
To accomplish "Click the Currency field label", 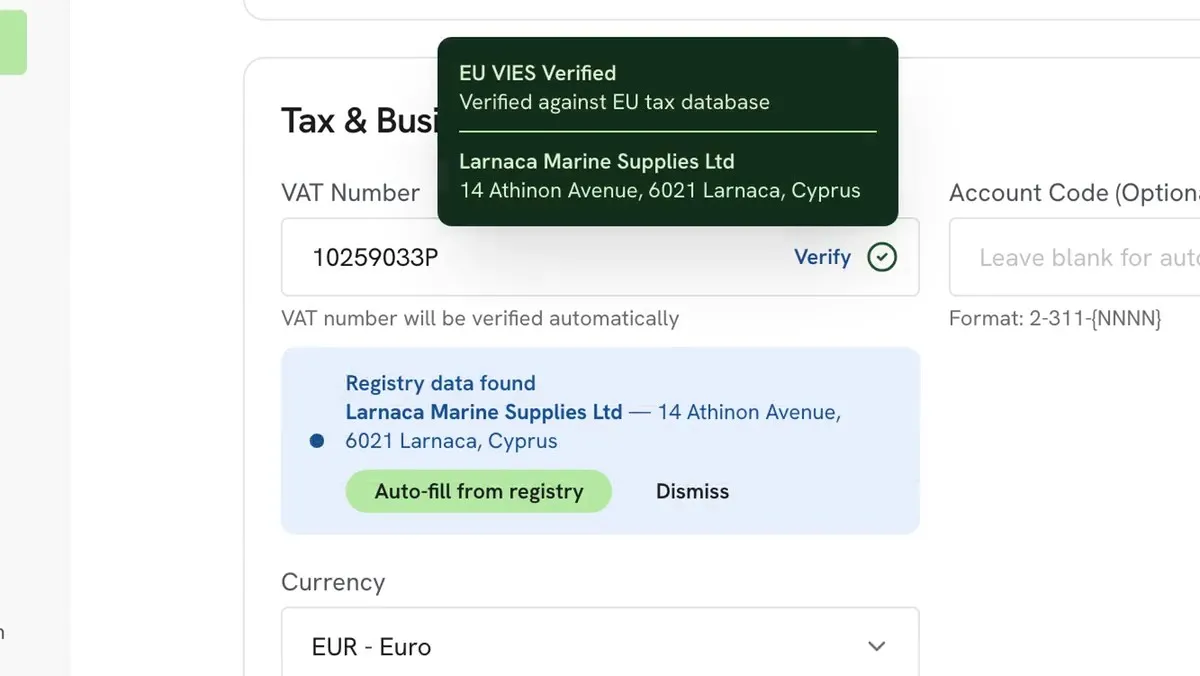I will click(x=333, y=582).
